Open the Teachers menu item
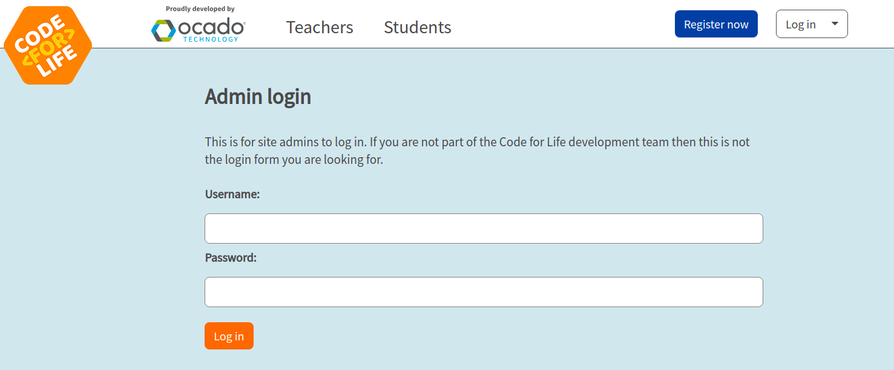The width and height of the screenshot is (894, 370). [x=320, y=27]
